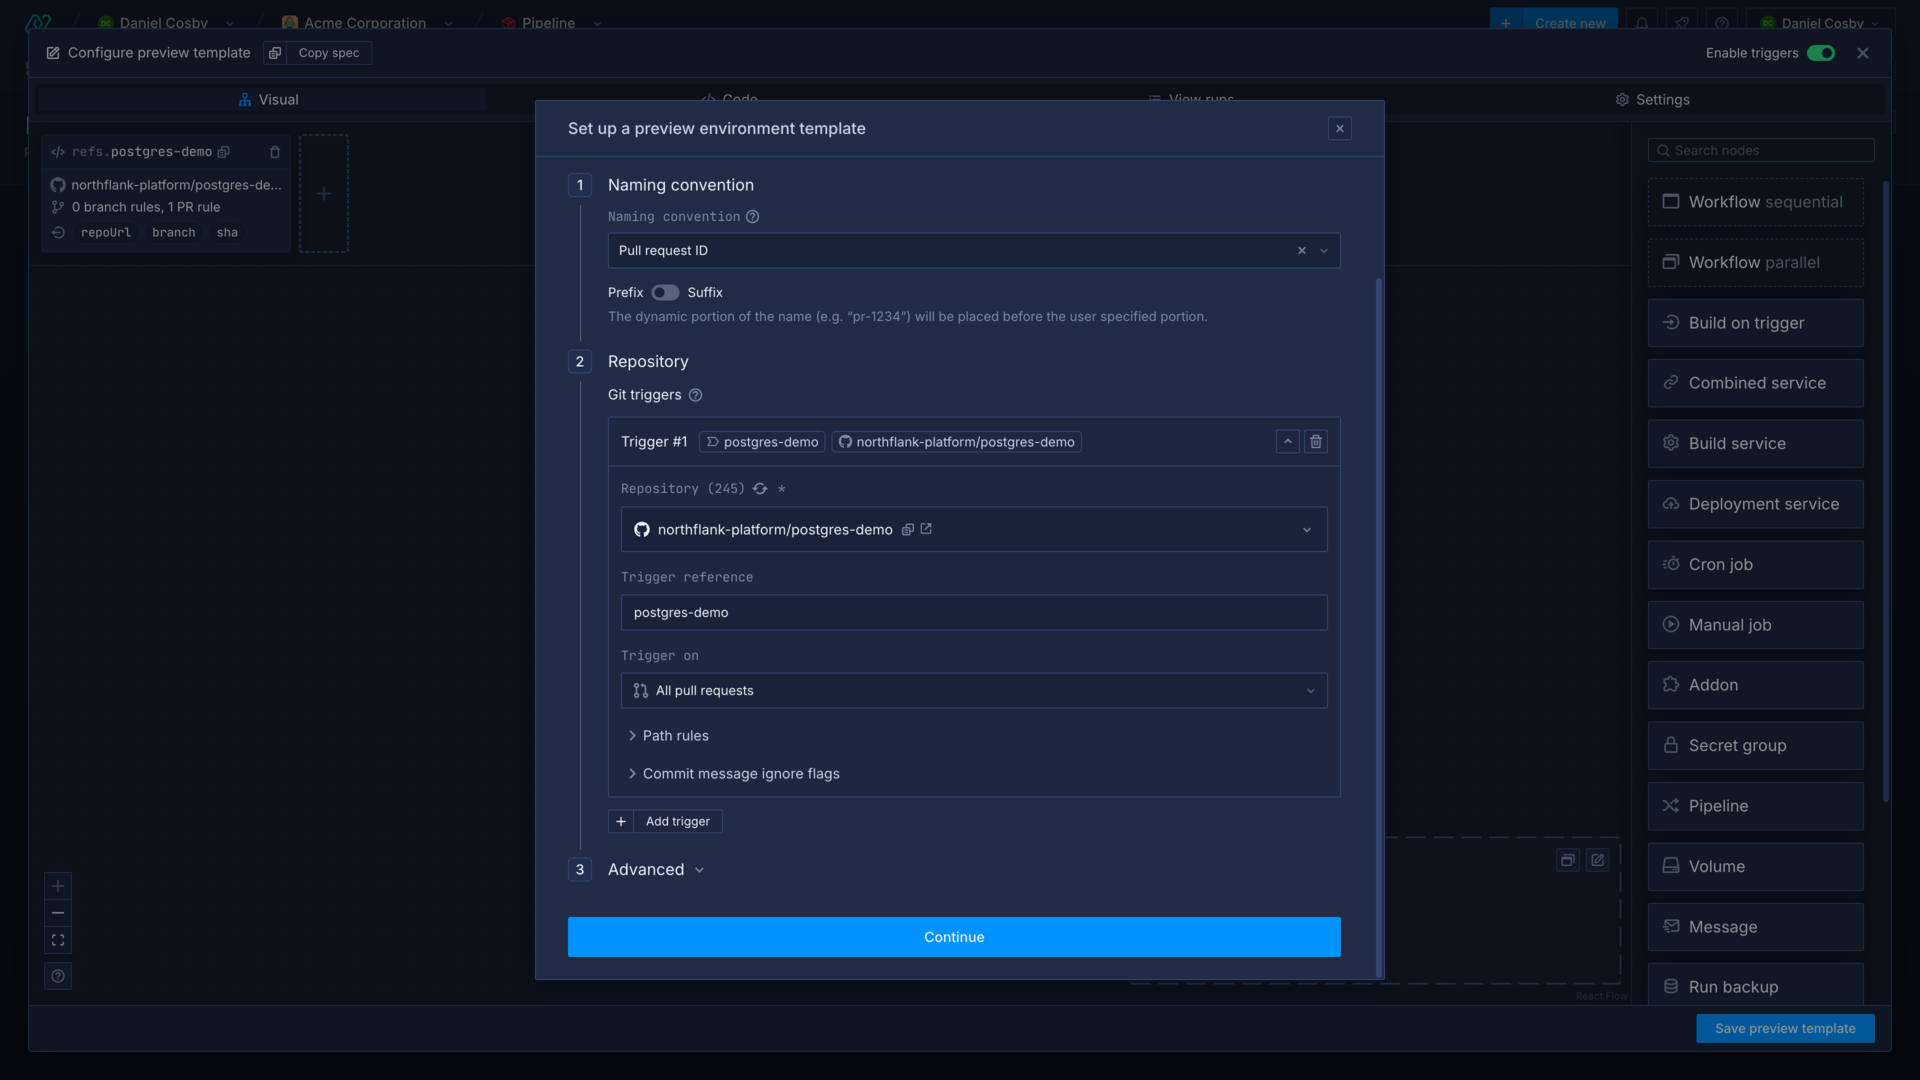Click Git triggers help icon
The height and width of the screenshot is (1080, 1920).
tap(696, 395)
